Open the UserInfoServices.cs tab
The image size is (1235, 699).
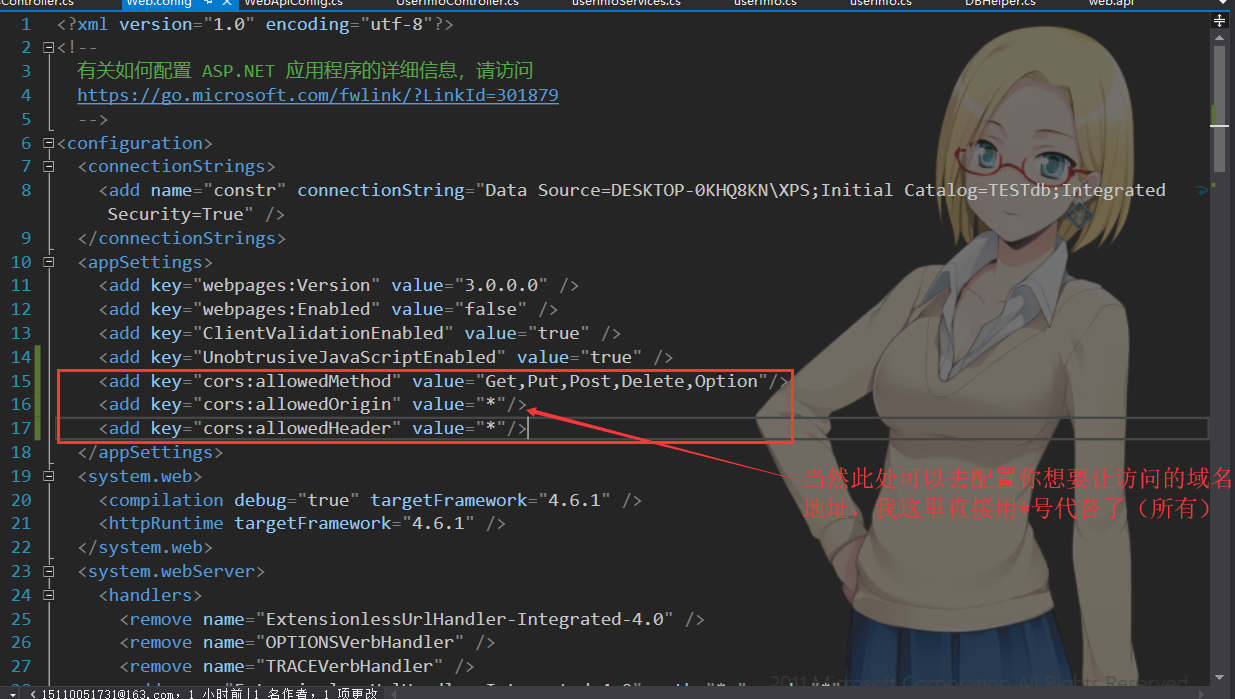626,4
